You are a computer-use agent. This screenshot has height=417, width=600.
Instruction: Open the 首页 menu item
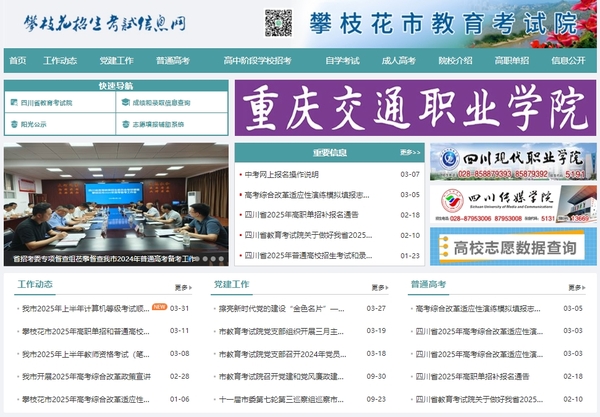pyautogui.click(x=18, y=60)
